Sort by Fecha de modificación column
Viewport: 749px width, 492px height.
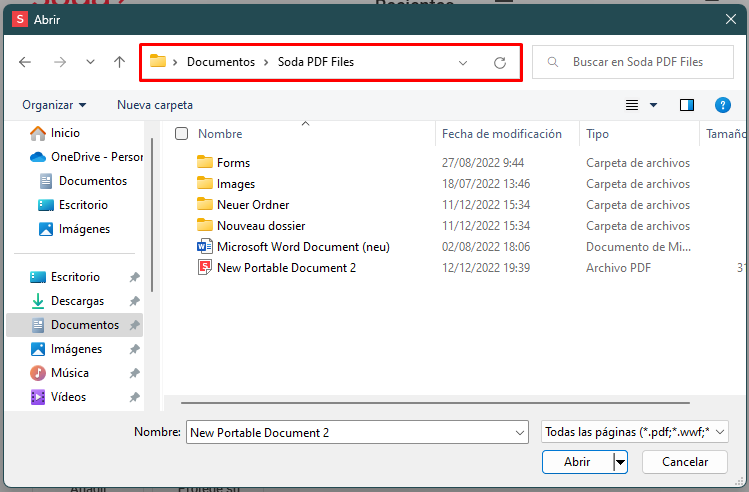coord(502,134)
